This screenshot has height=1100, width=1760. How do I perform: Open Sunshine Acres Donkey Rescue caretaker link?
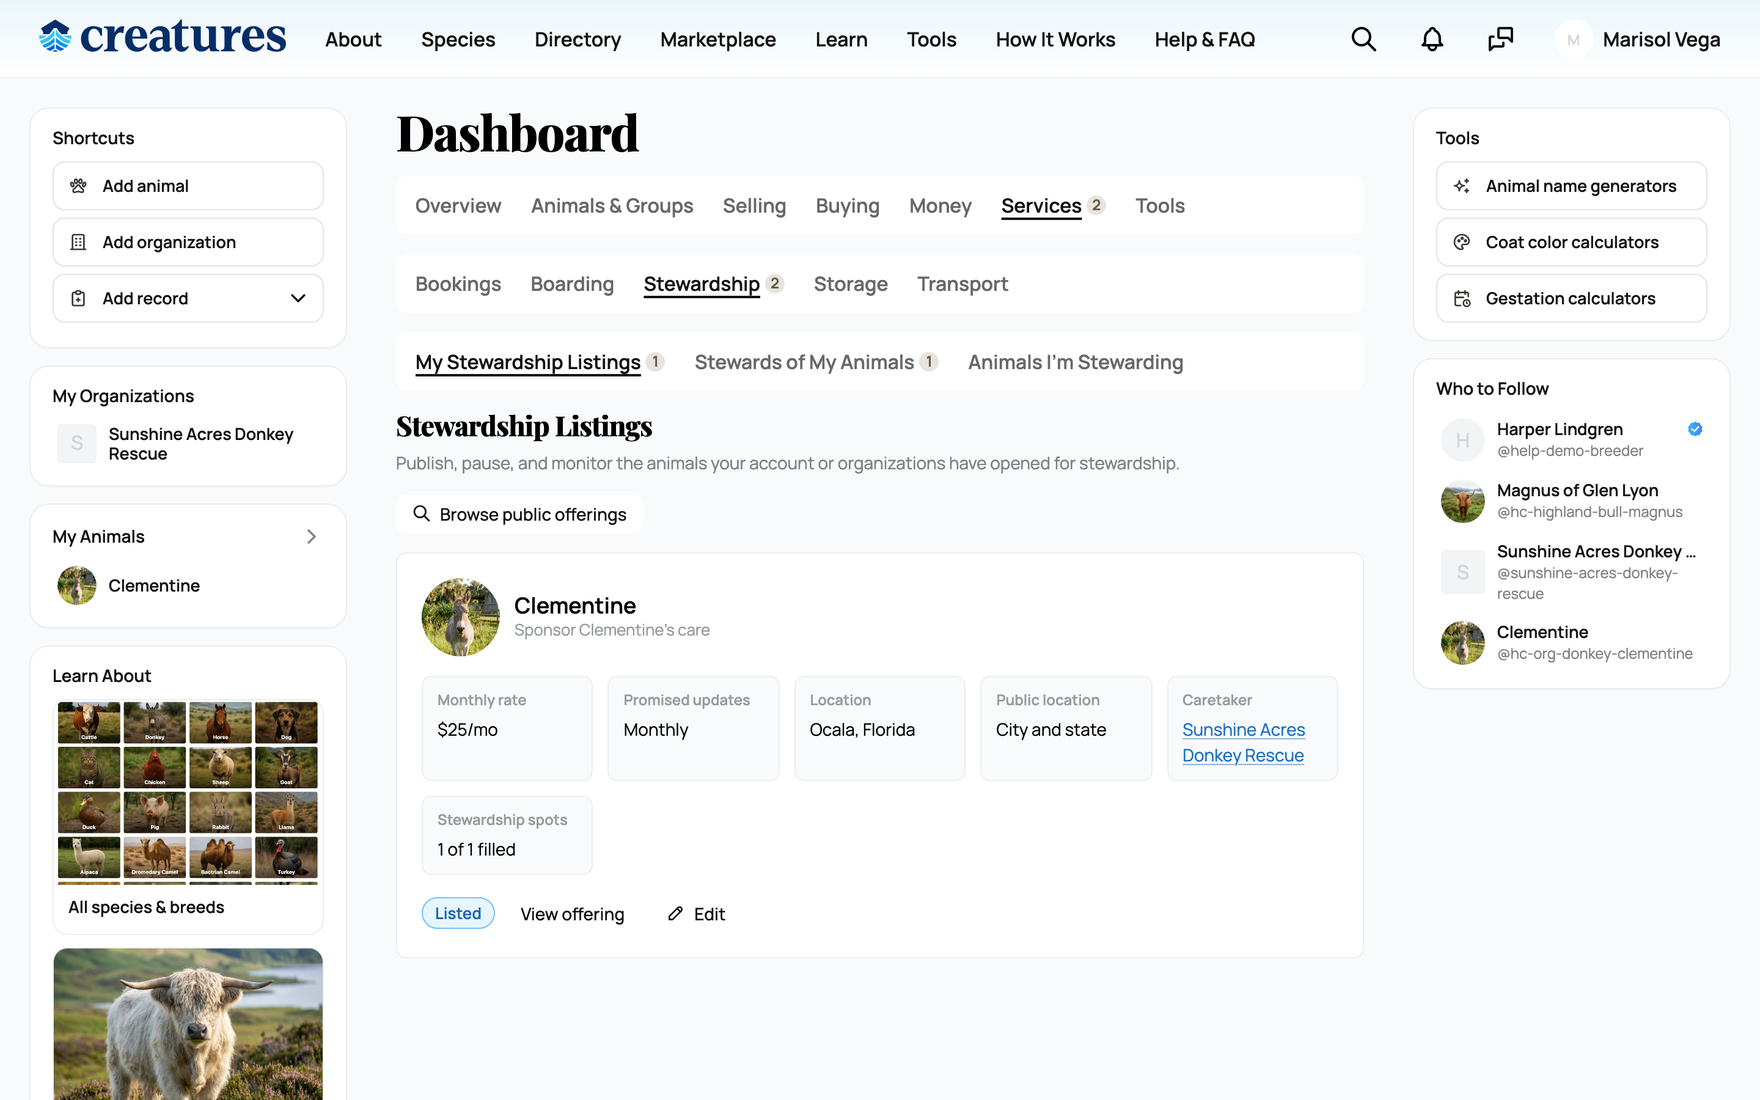(x=1243, y=743)
